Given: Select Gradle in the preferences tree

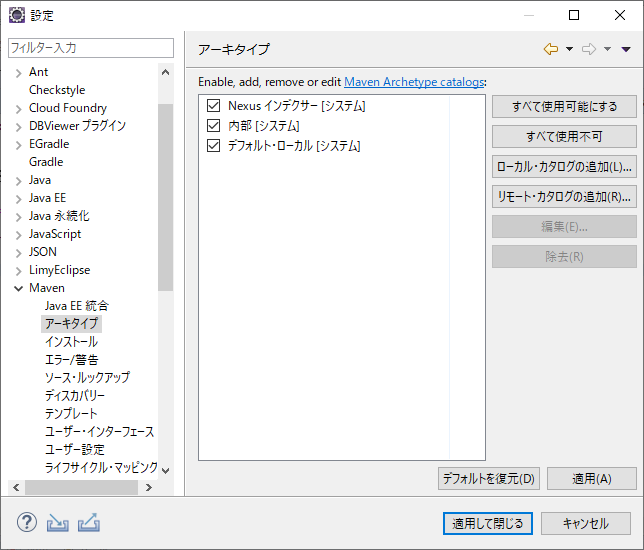Looking at the screenshot, I should (x=46, y=162).
